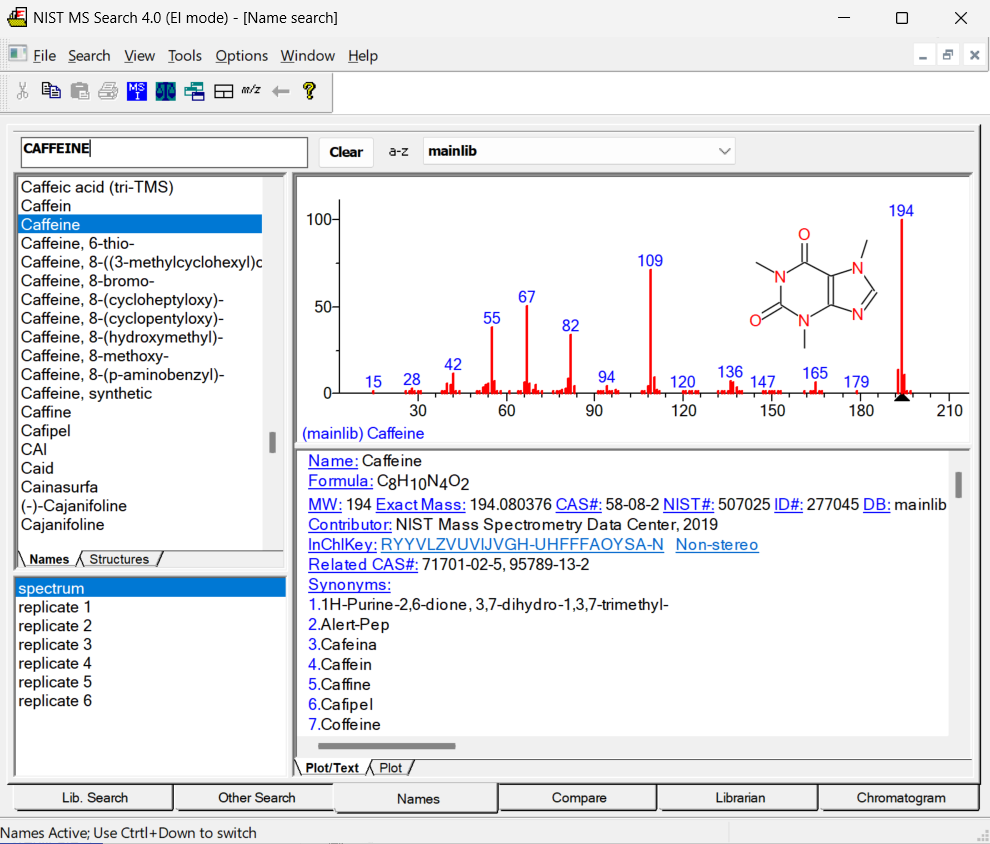Click the green windows layout toolbar icon
The image size is (990, 844).
pos(194,92)
